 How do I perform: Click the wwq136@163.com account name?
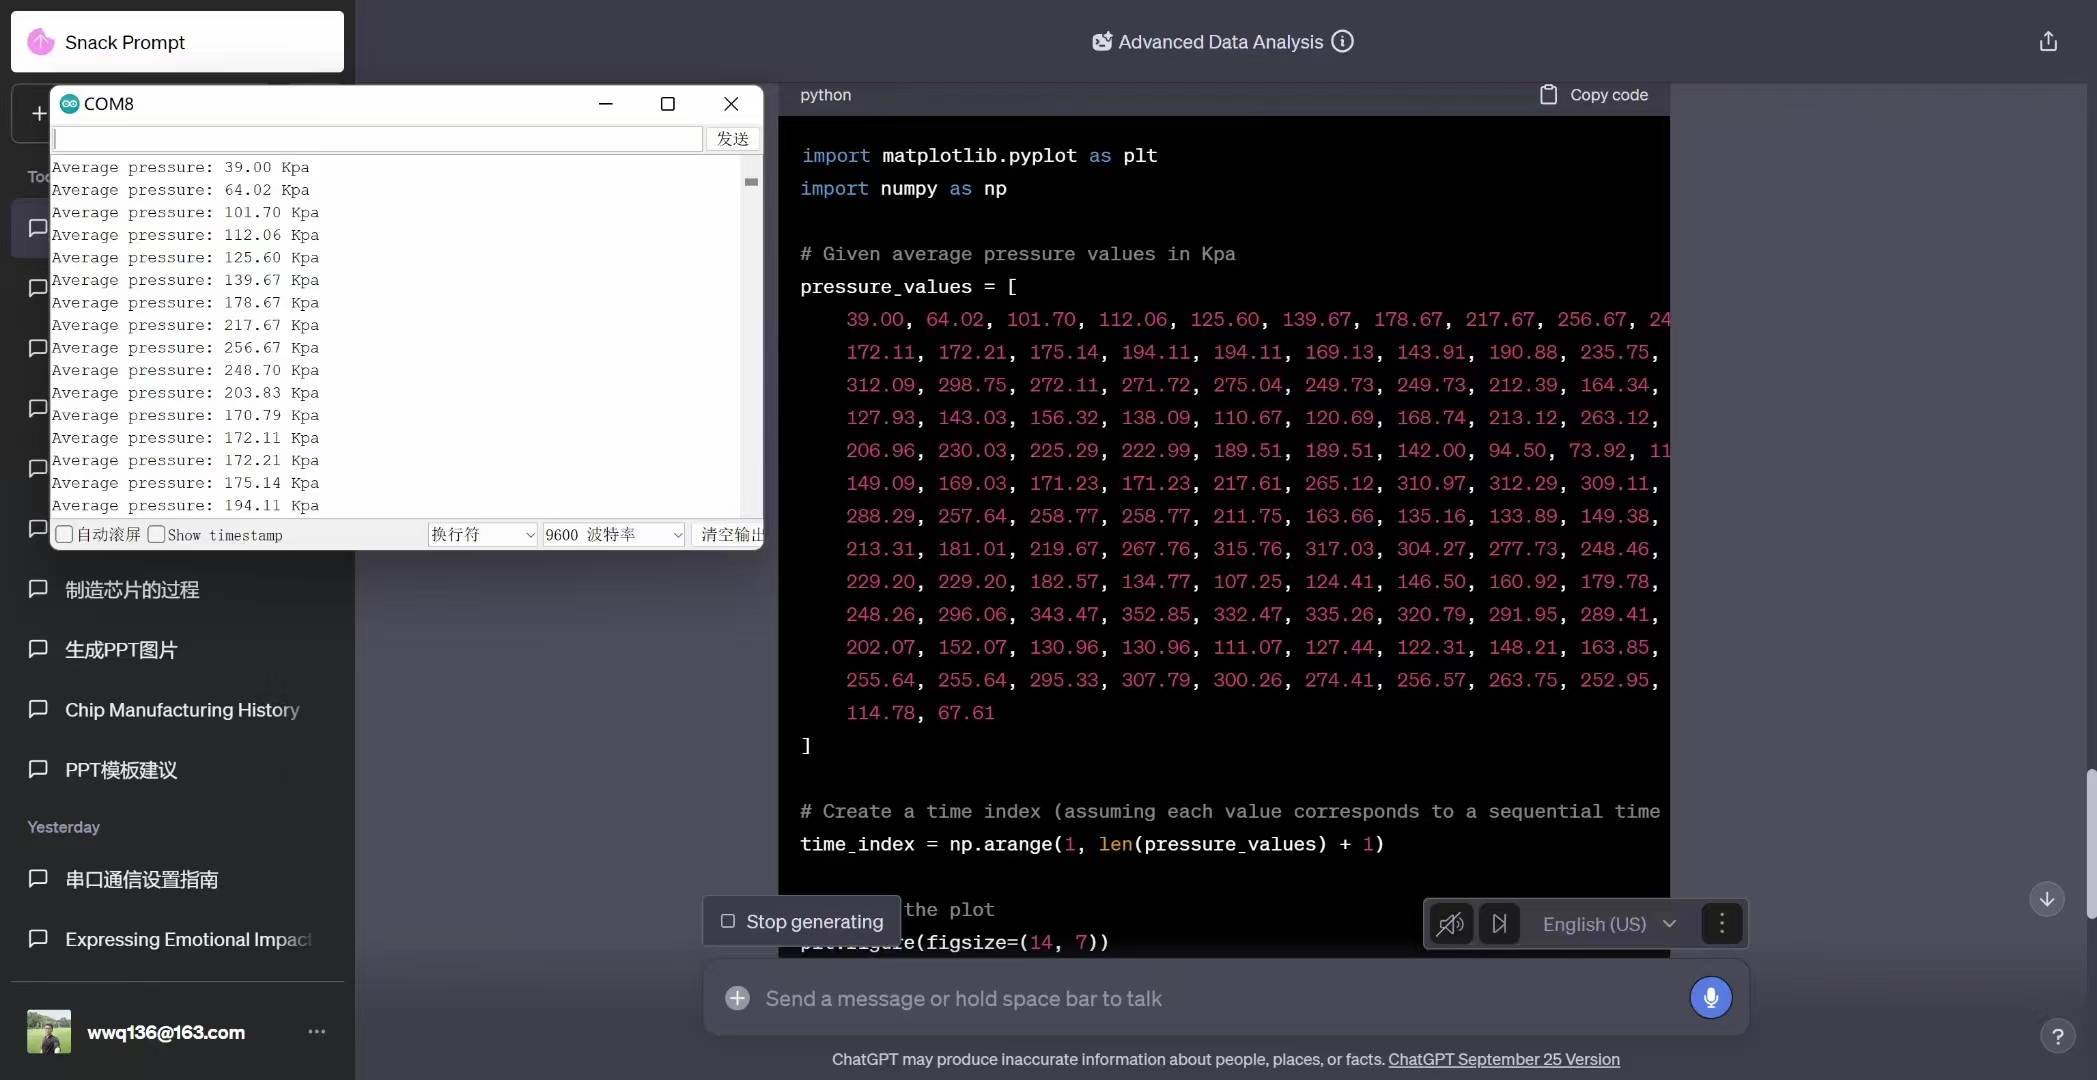166,1032
